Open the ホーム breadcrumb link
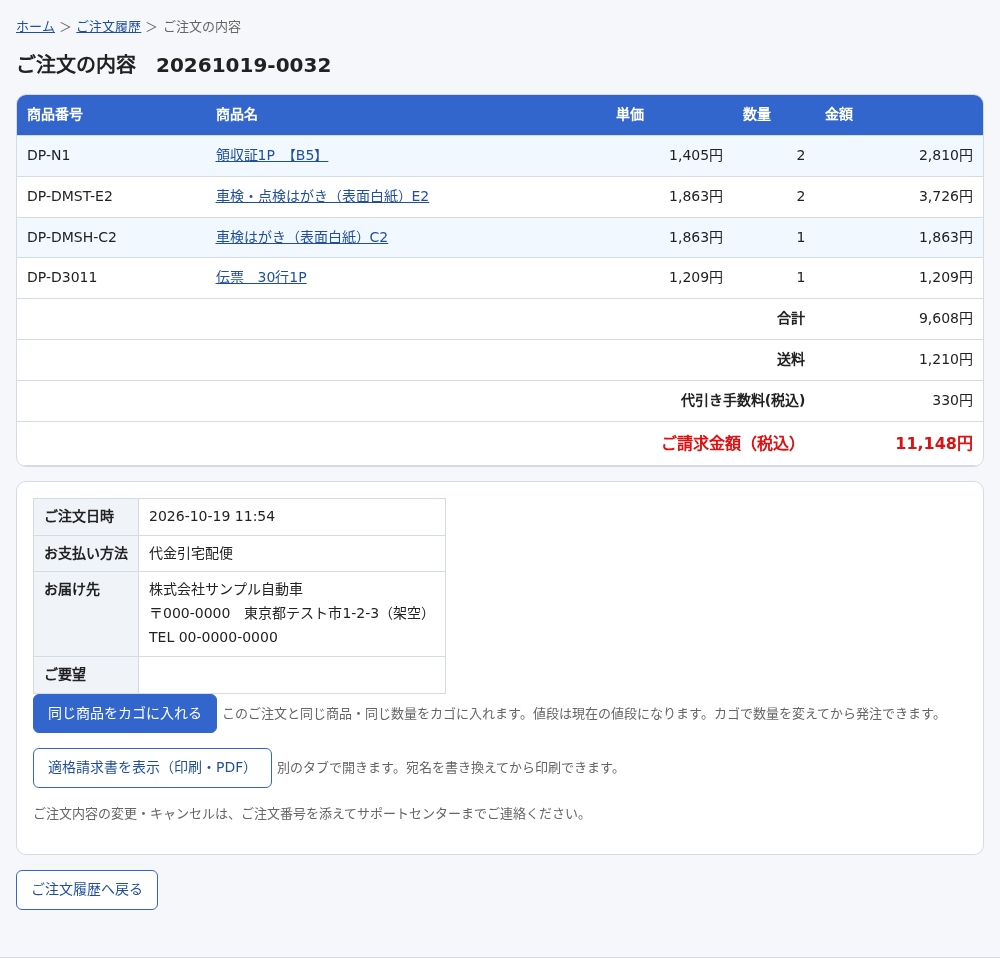The height and width of the screenshot is (958, 1000). (x=35, y=27)
